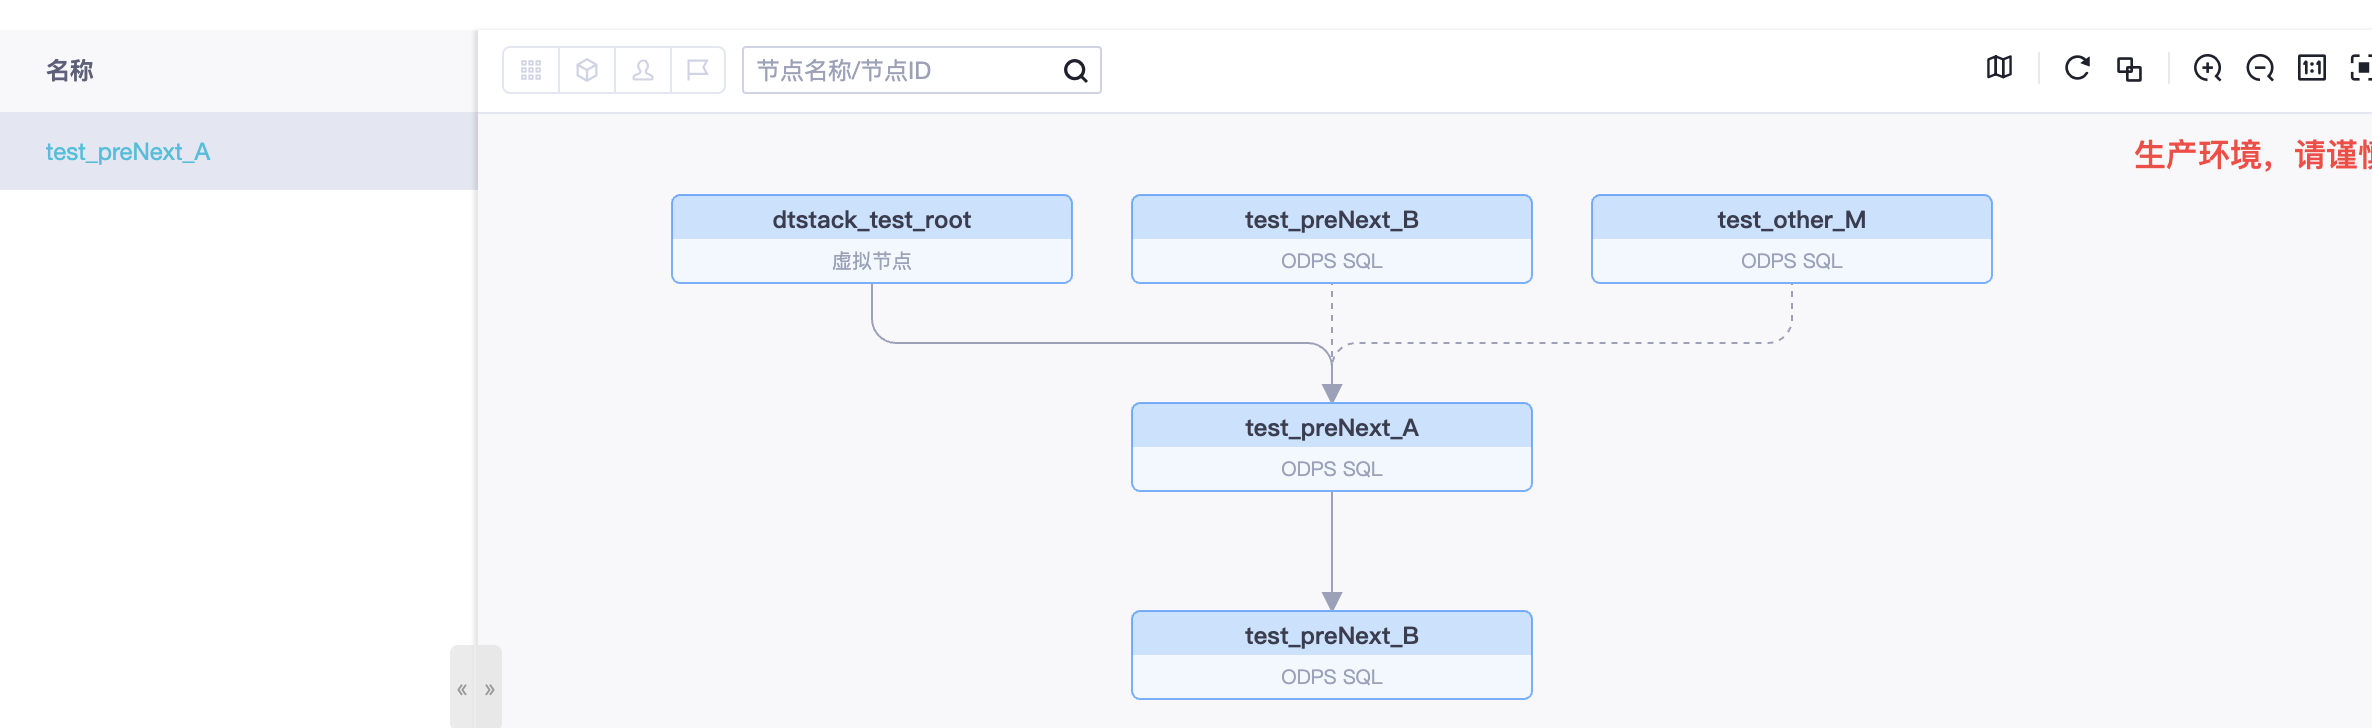This screenshot has width=2372, height=728.
Task: Refresh the graph with the reload icon
Action: 2077,68
